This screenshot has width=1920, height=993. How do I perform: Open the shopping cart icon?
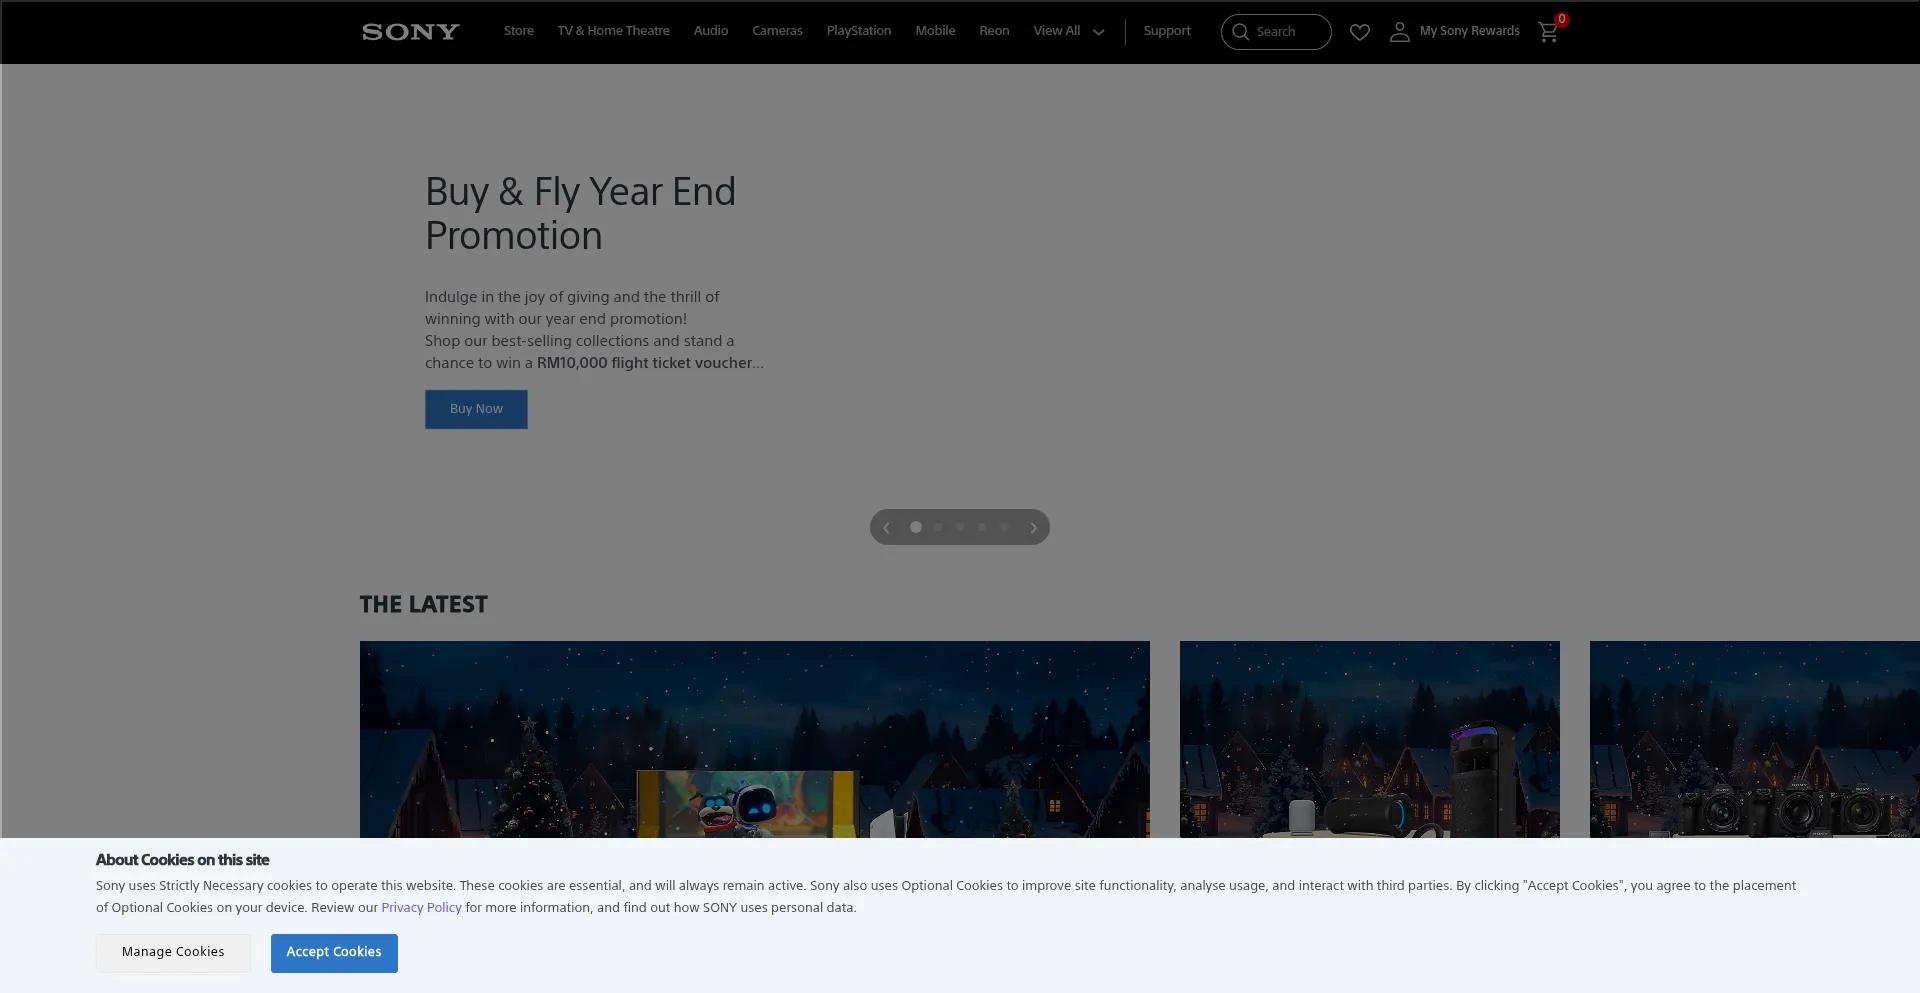(1548, 32)
